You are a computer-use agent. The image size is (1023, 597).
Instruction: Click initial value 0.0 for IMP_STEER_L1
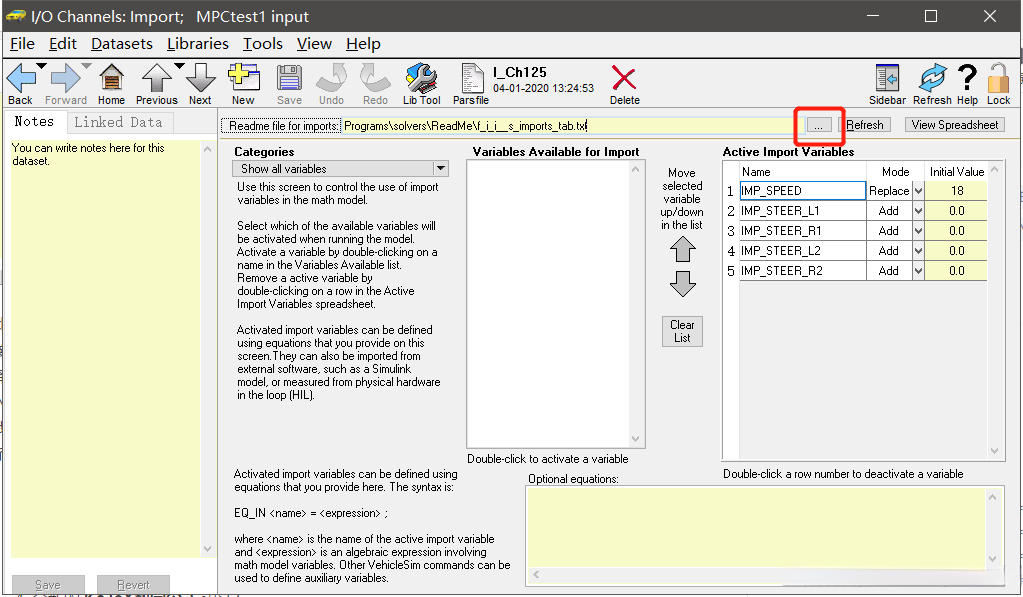pyautogui.click(x=956, y=211)
